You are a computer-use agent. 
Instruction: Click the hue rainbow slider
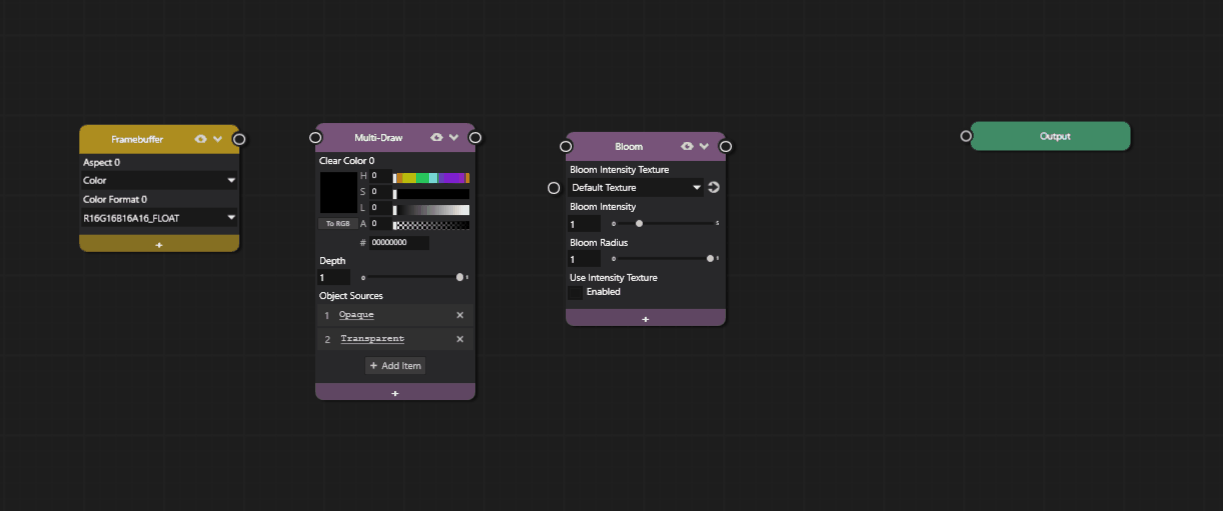[431, 177]
